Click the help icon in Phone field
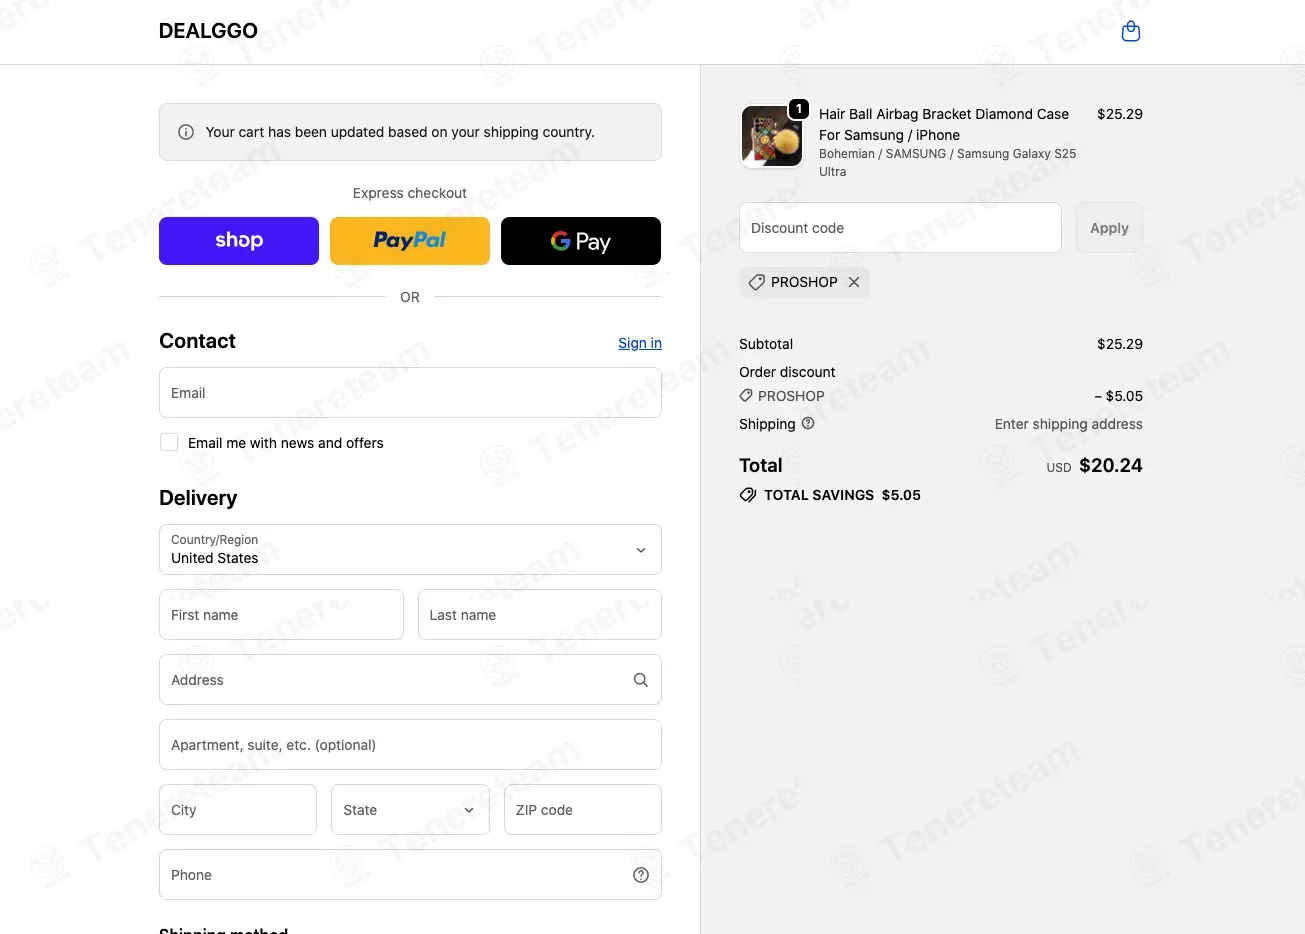1305x934 pixels. click(641, 875)
